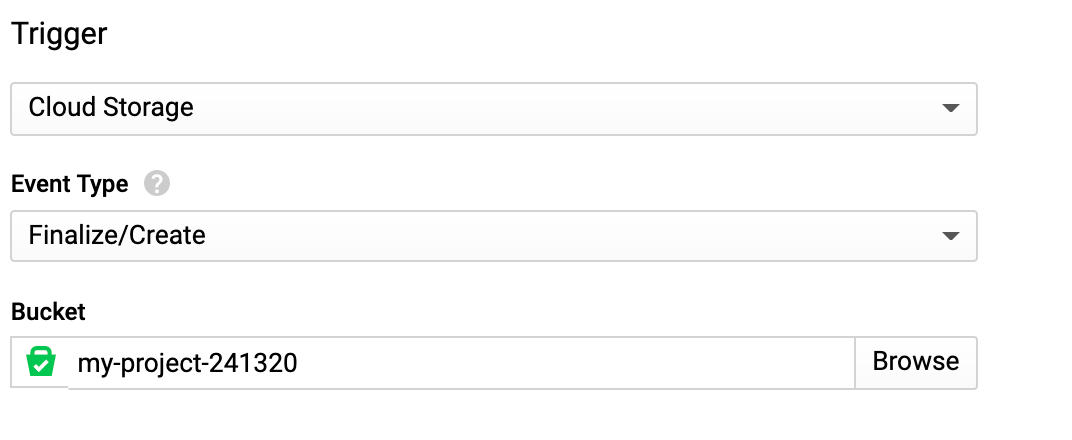Focus the Bucket name input field

[460, 362]
